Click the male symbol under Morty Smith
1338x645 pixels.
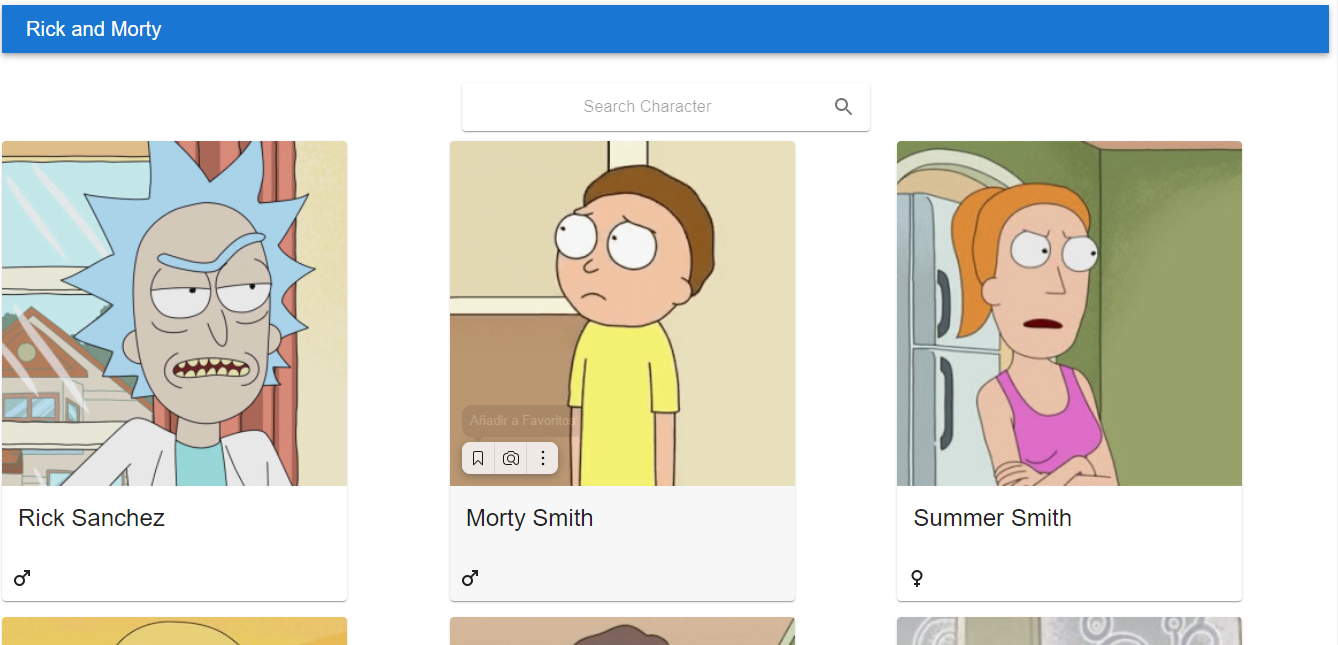coord(470,578)
